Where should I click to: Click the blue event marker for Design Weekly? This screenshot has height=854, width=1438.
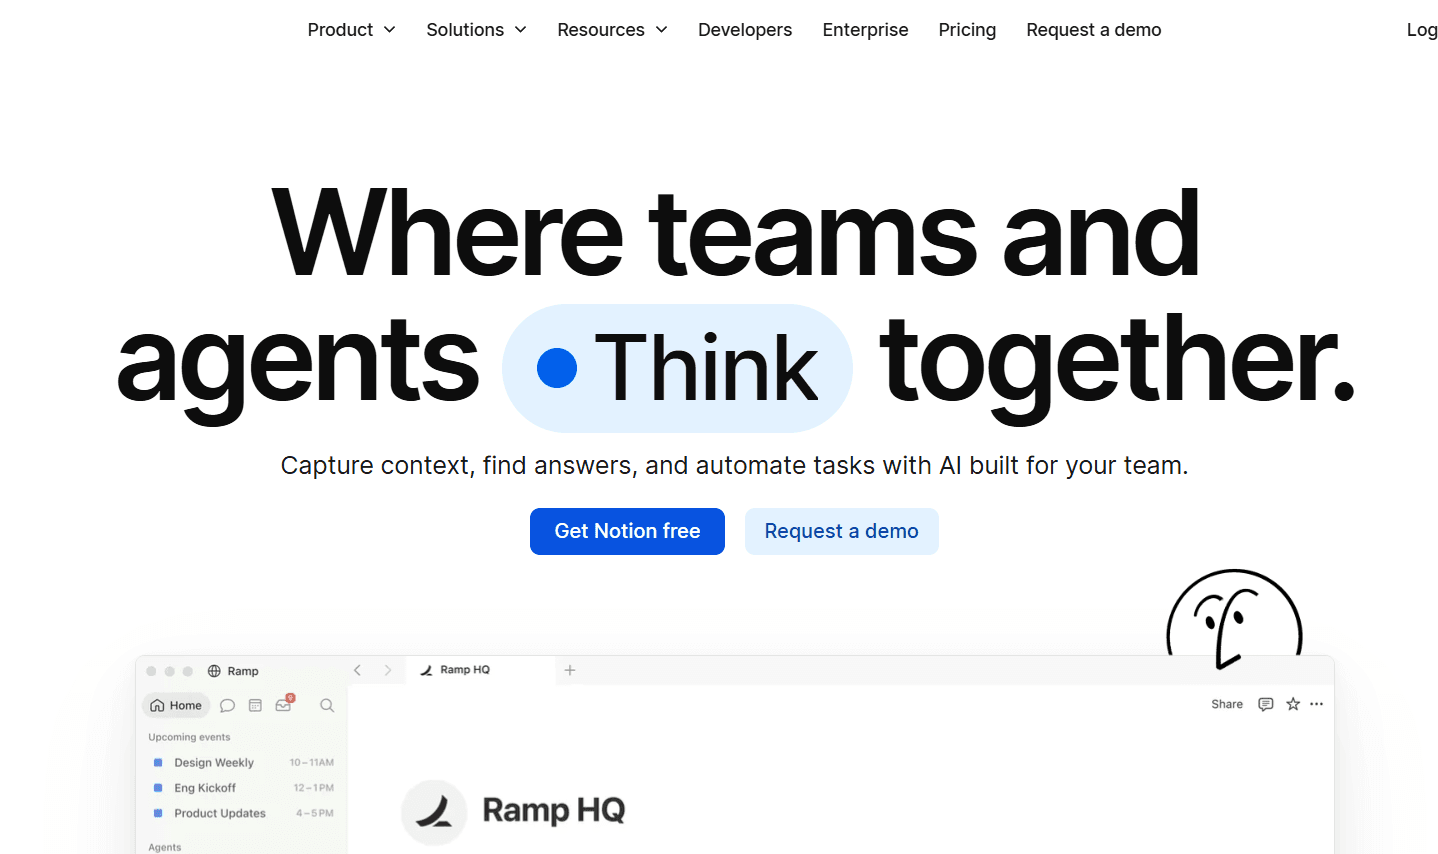[158, 762]
